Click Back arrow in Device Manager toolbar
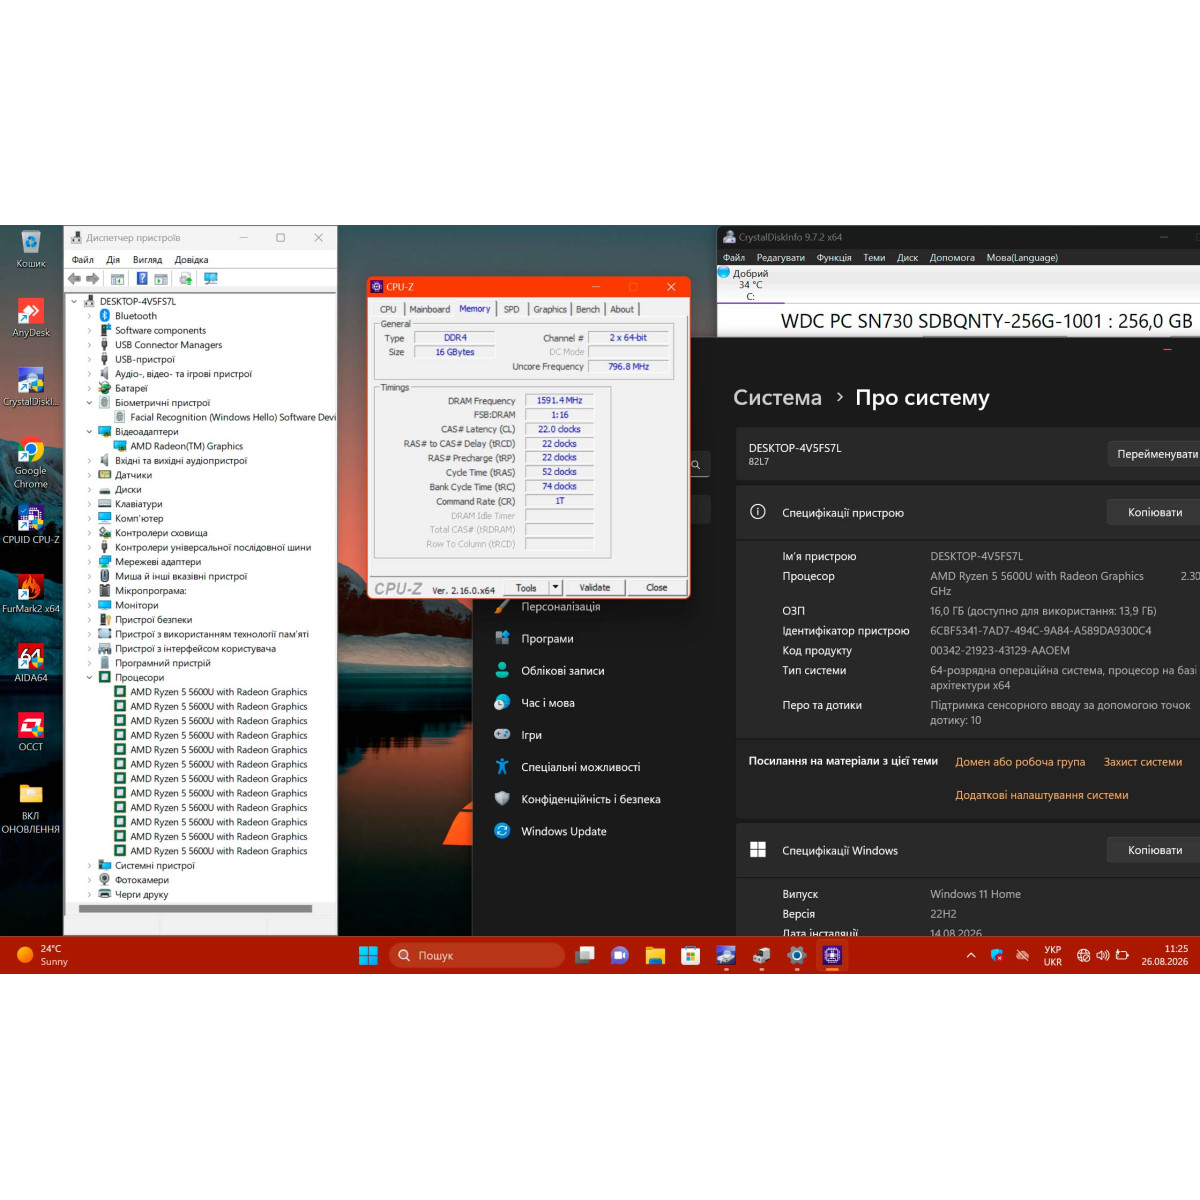The height and width of the screenshot is (1200, 1200). point(74,279)
